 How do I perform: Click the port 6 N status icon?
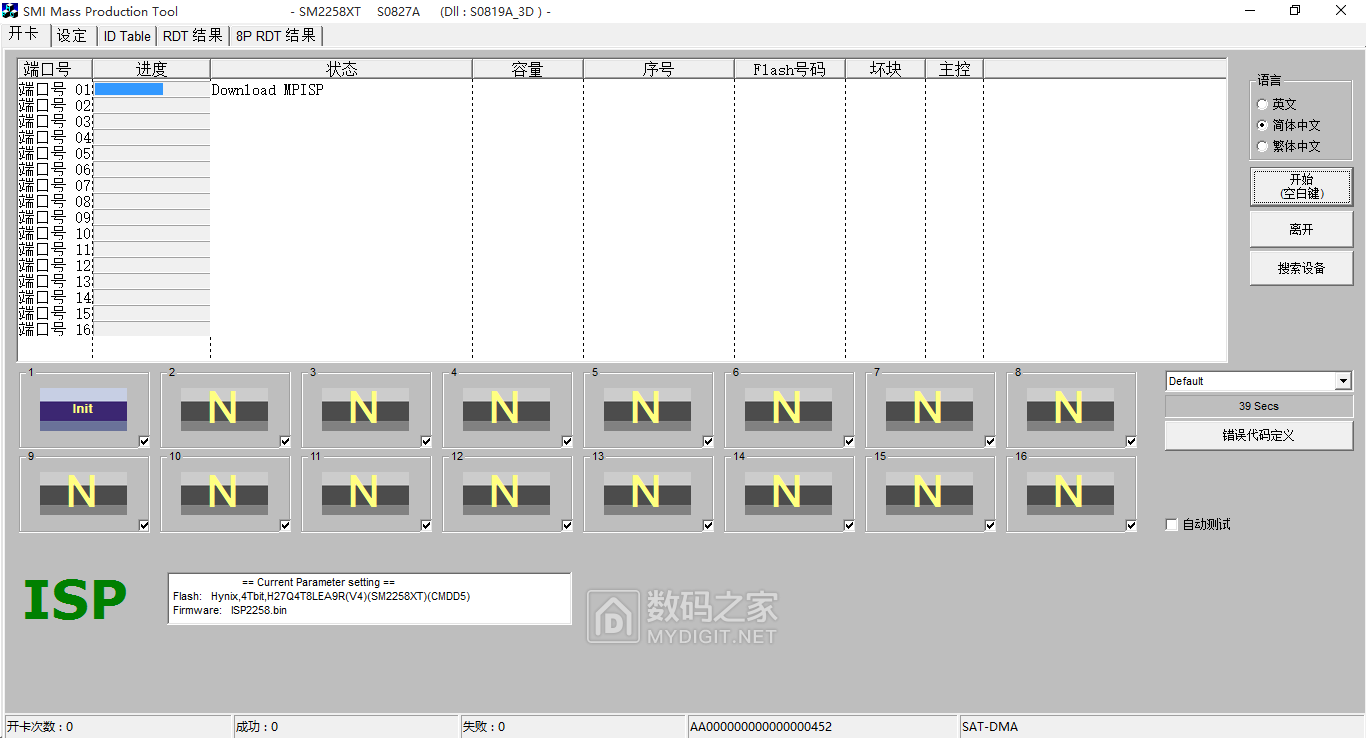tap(788, 409)
